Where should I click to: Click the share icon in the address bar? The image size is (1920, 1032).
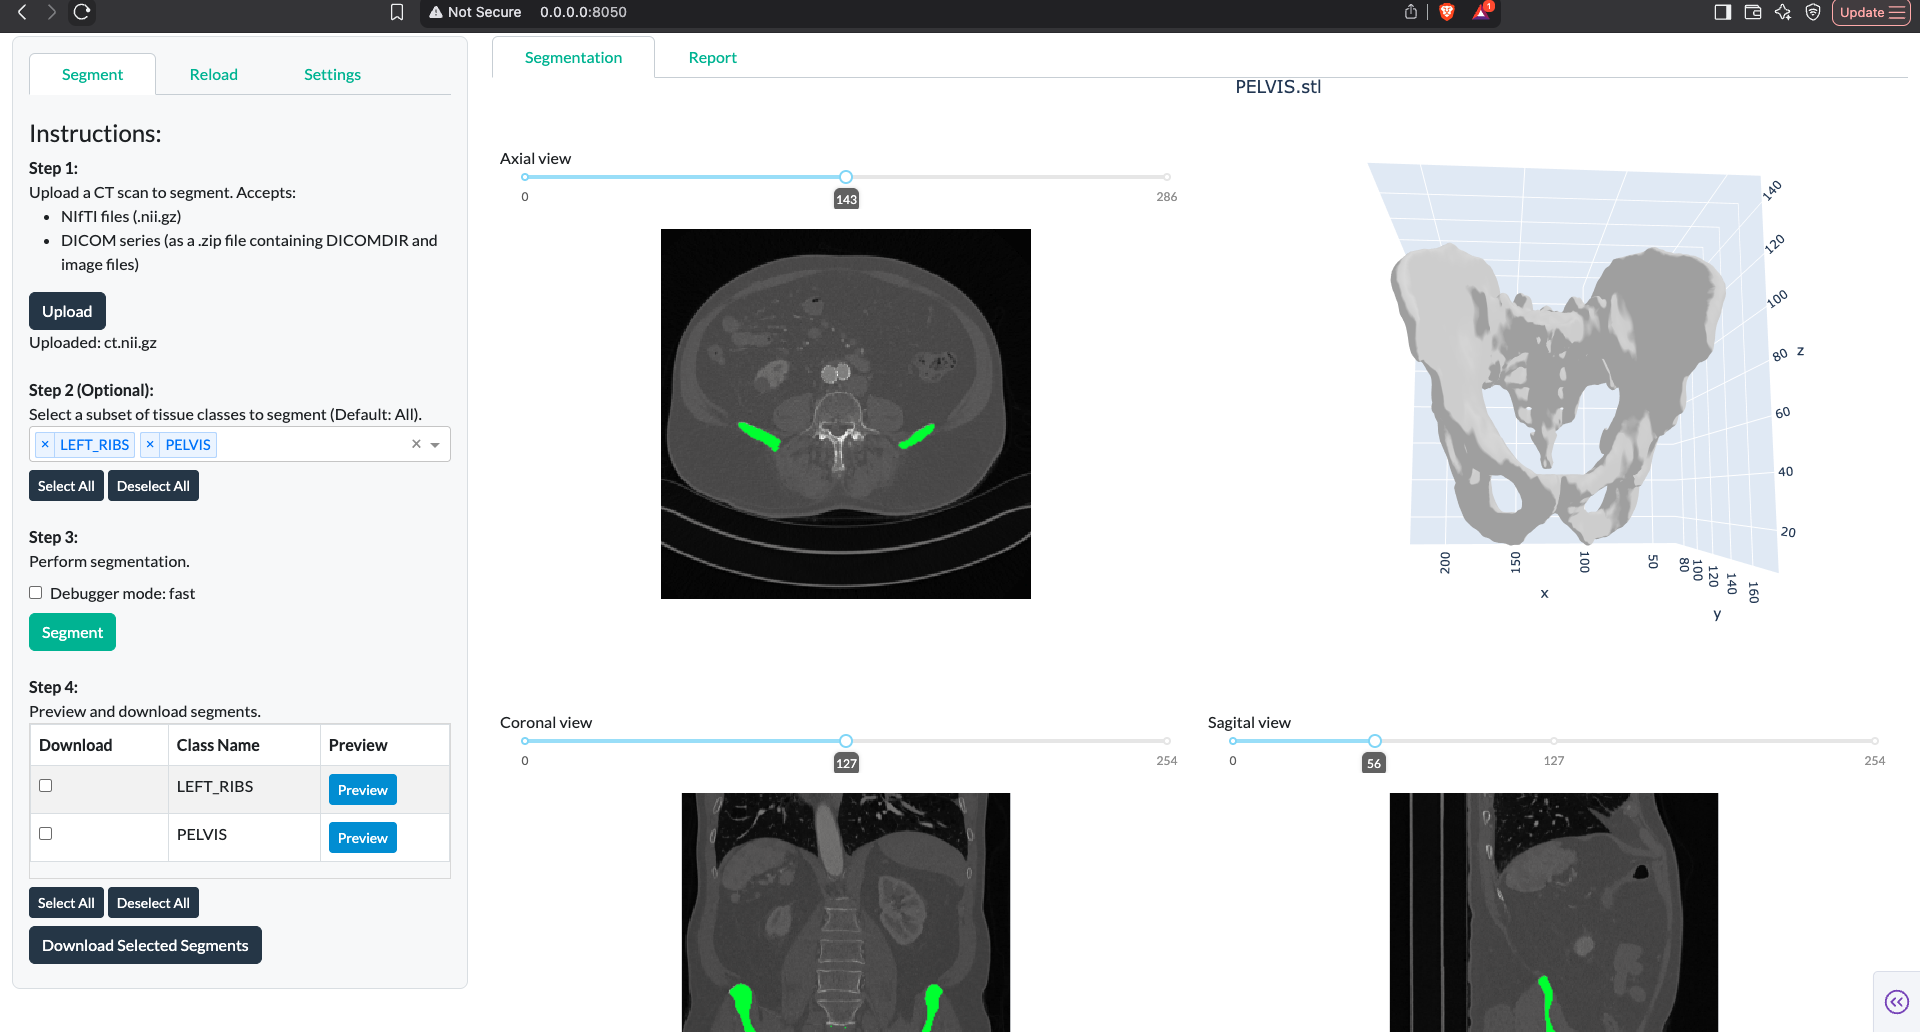[x=1410, y=12]
